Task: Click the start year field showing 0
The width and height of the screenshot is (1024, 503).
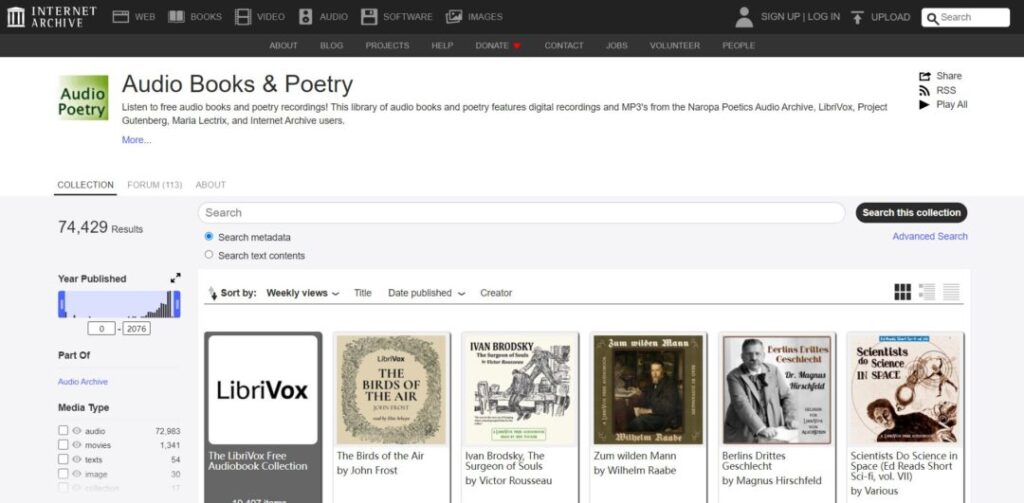Action: 101,329
